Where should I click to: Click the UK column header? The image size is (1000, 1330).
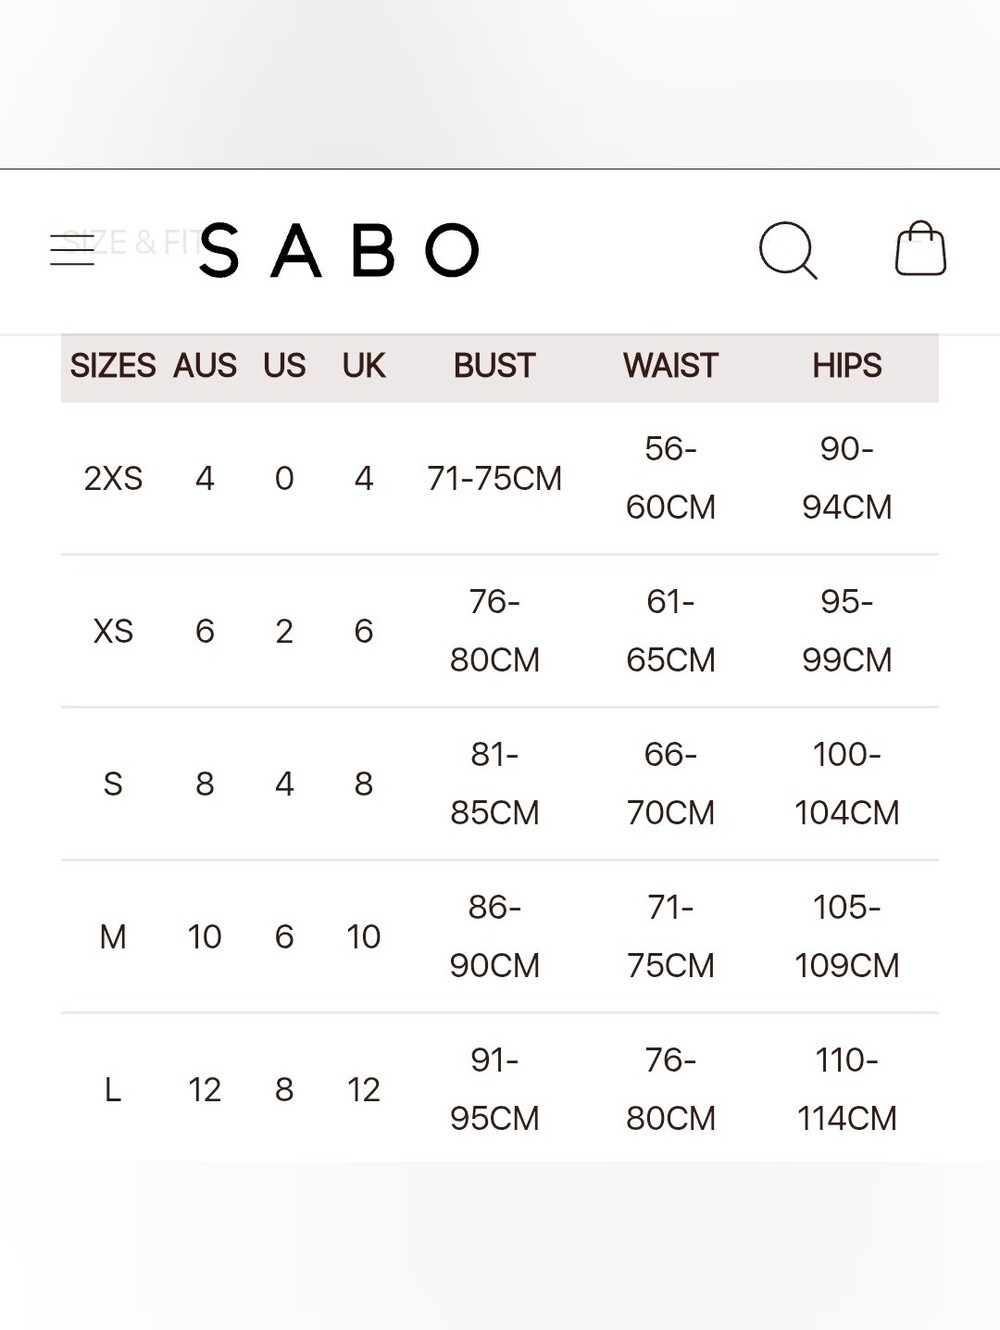coord(363,366)
